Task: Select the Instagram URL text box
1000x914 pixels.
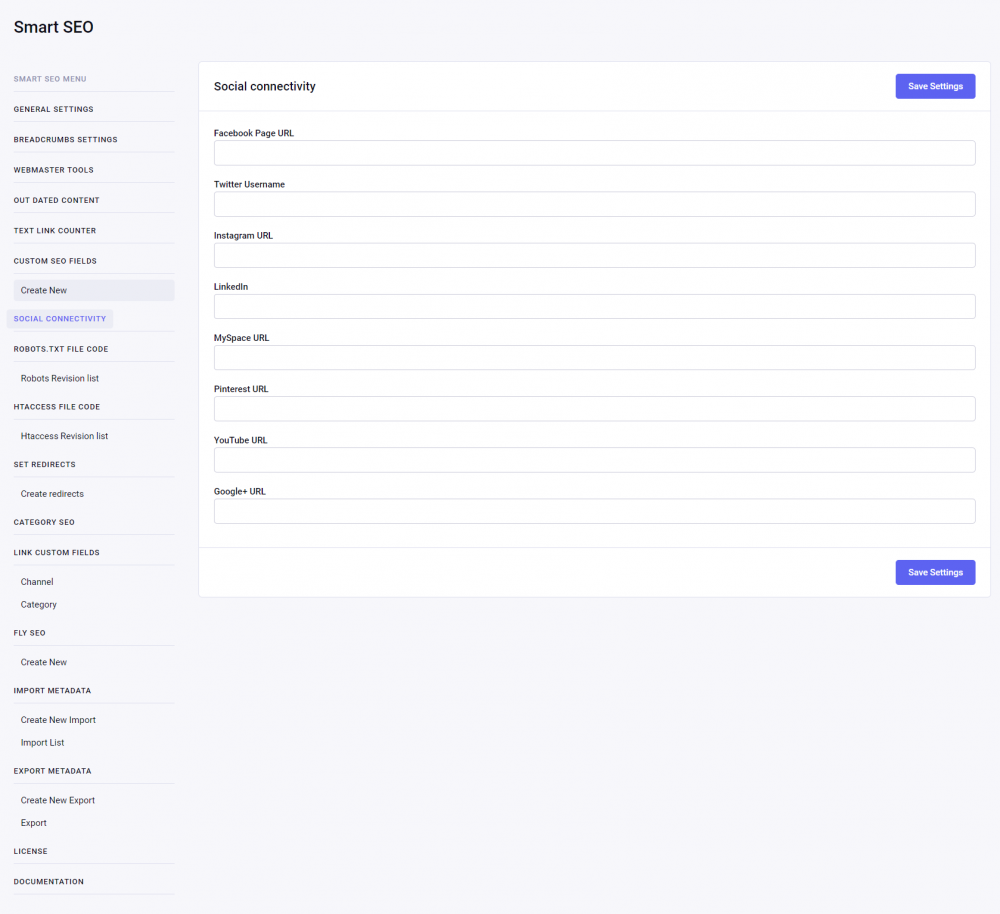Action: 594,255
